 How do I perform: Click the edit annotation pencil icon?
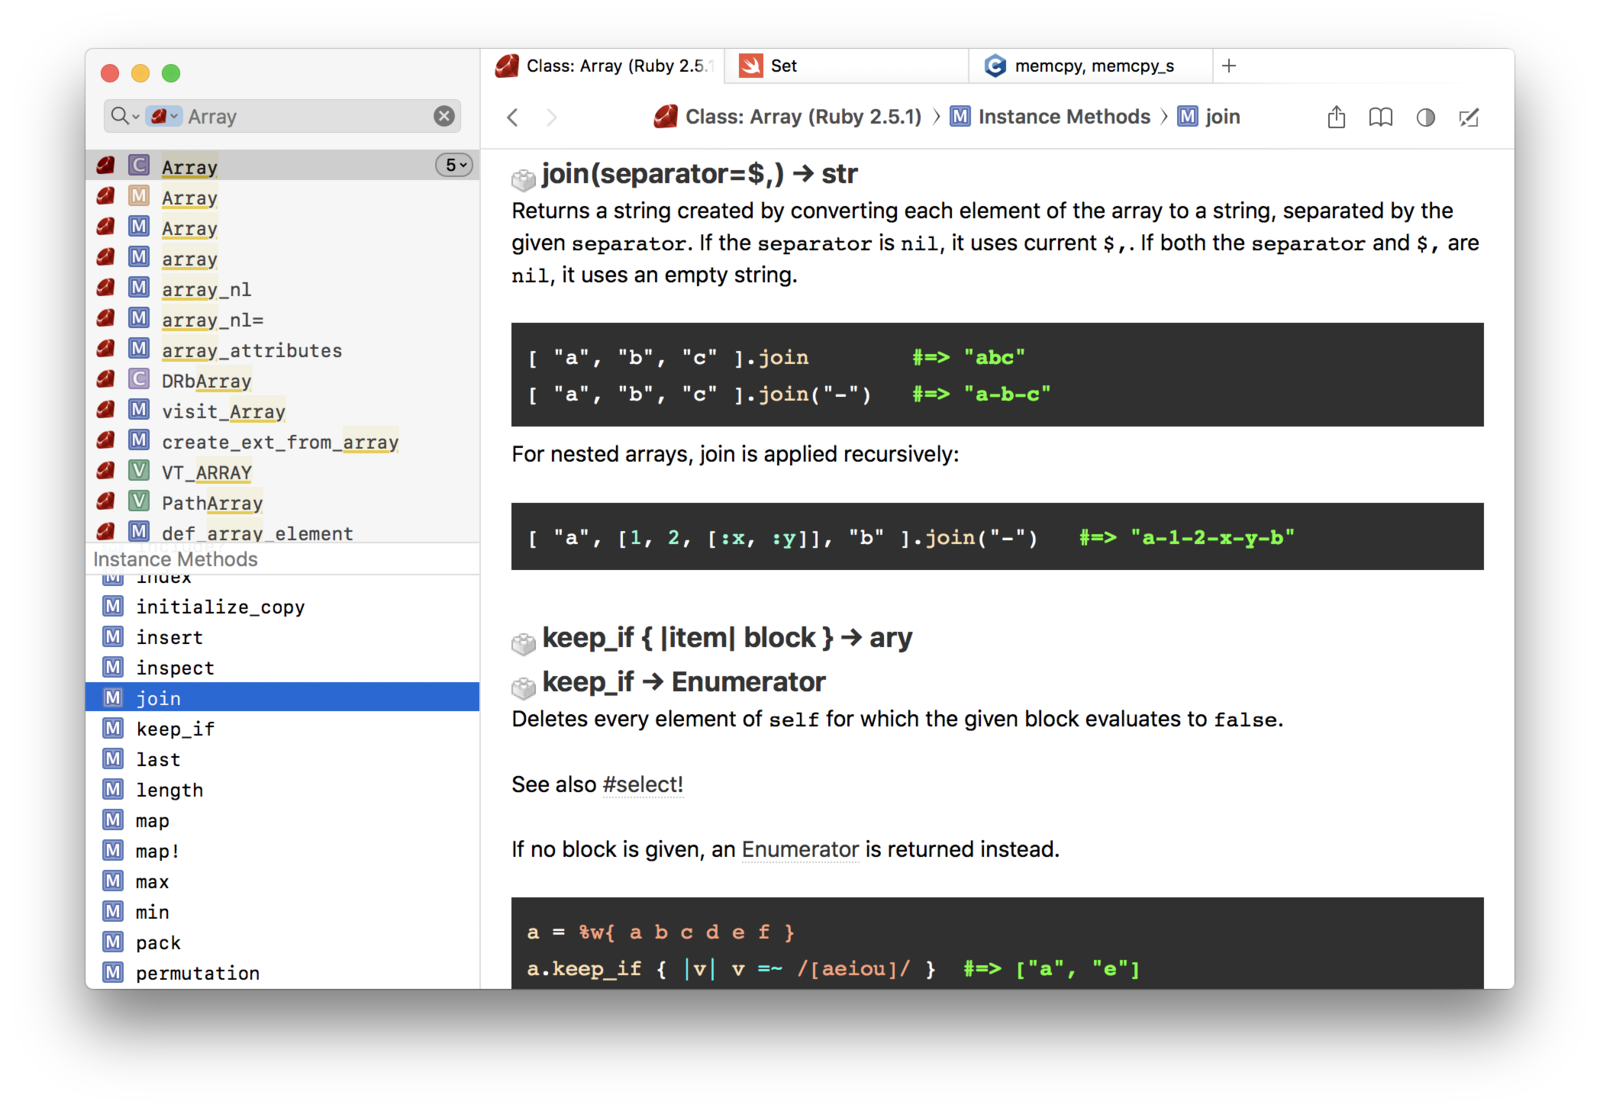click(x=1469, y=117)
